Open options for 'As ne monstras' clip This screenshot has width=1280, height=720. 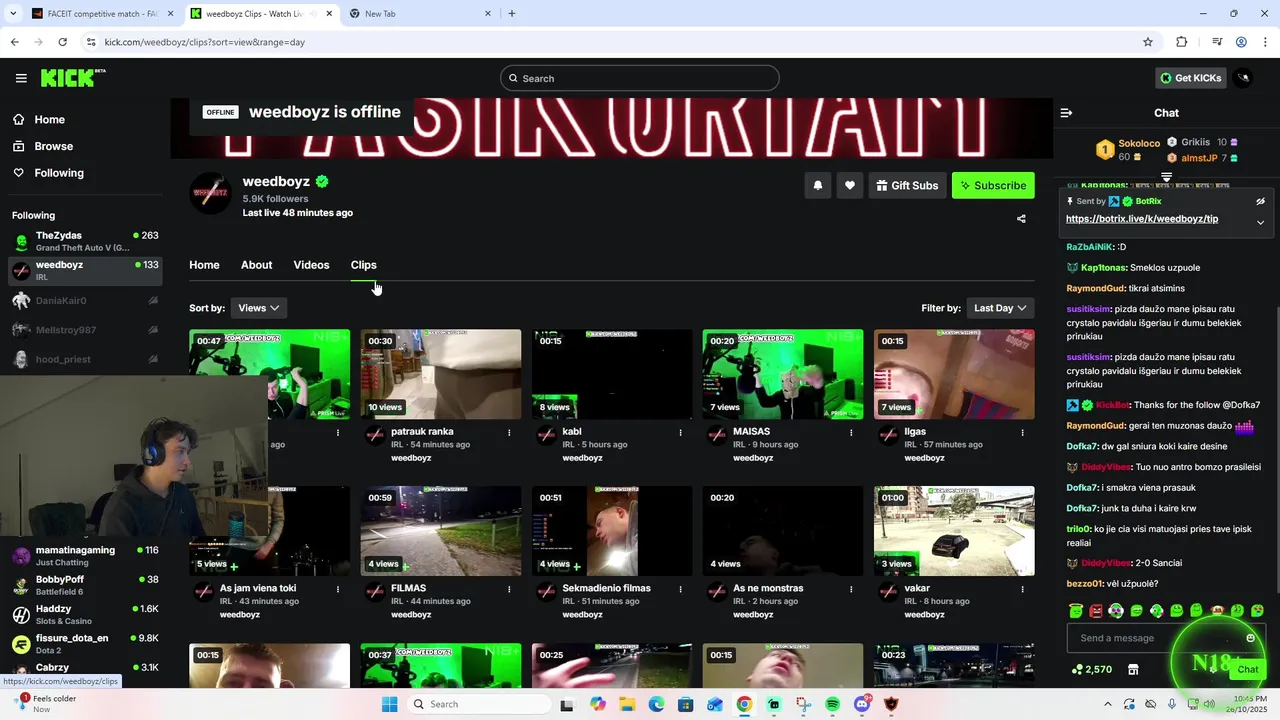851,589
